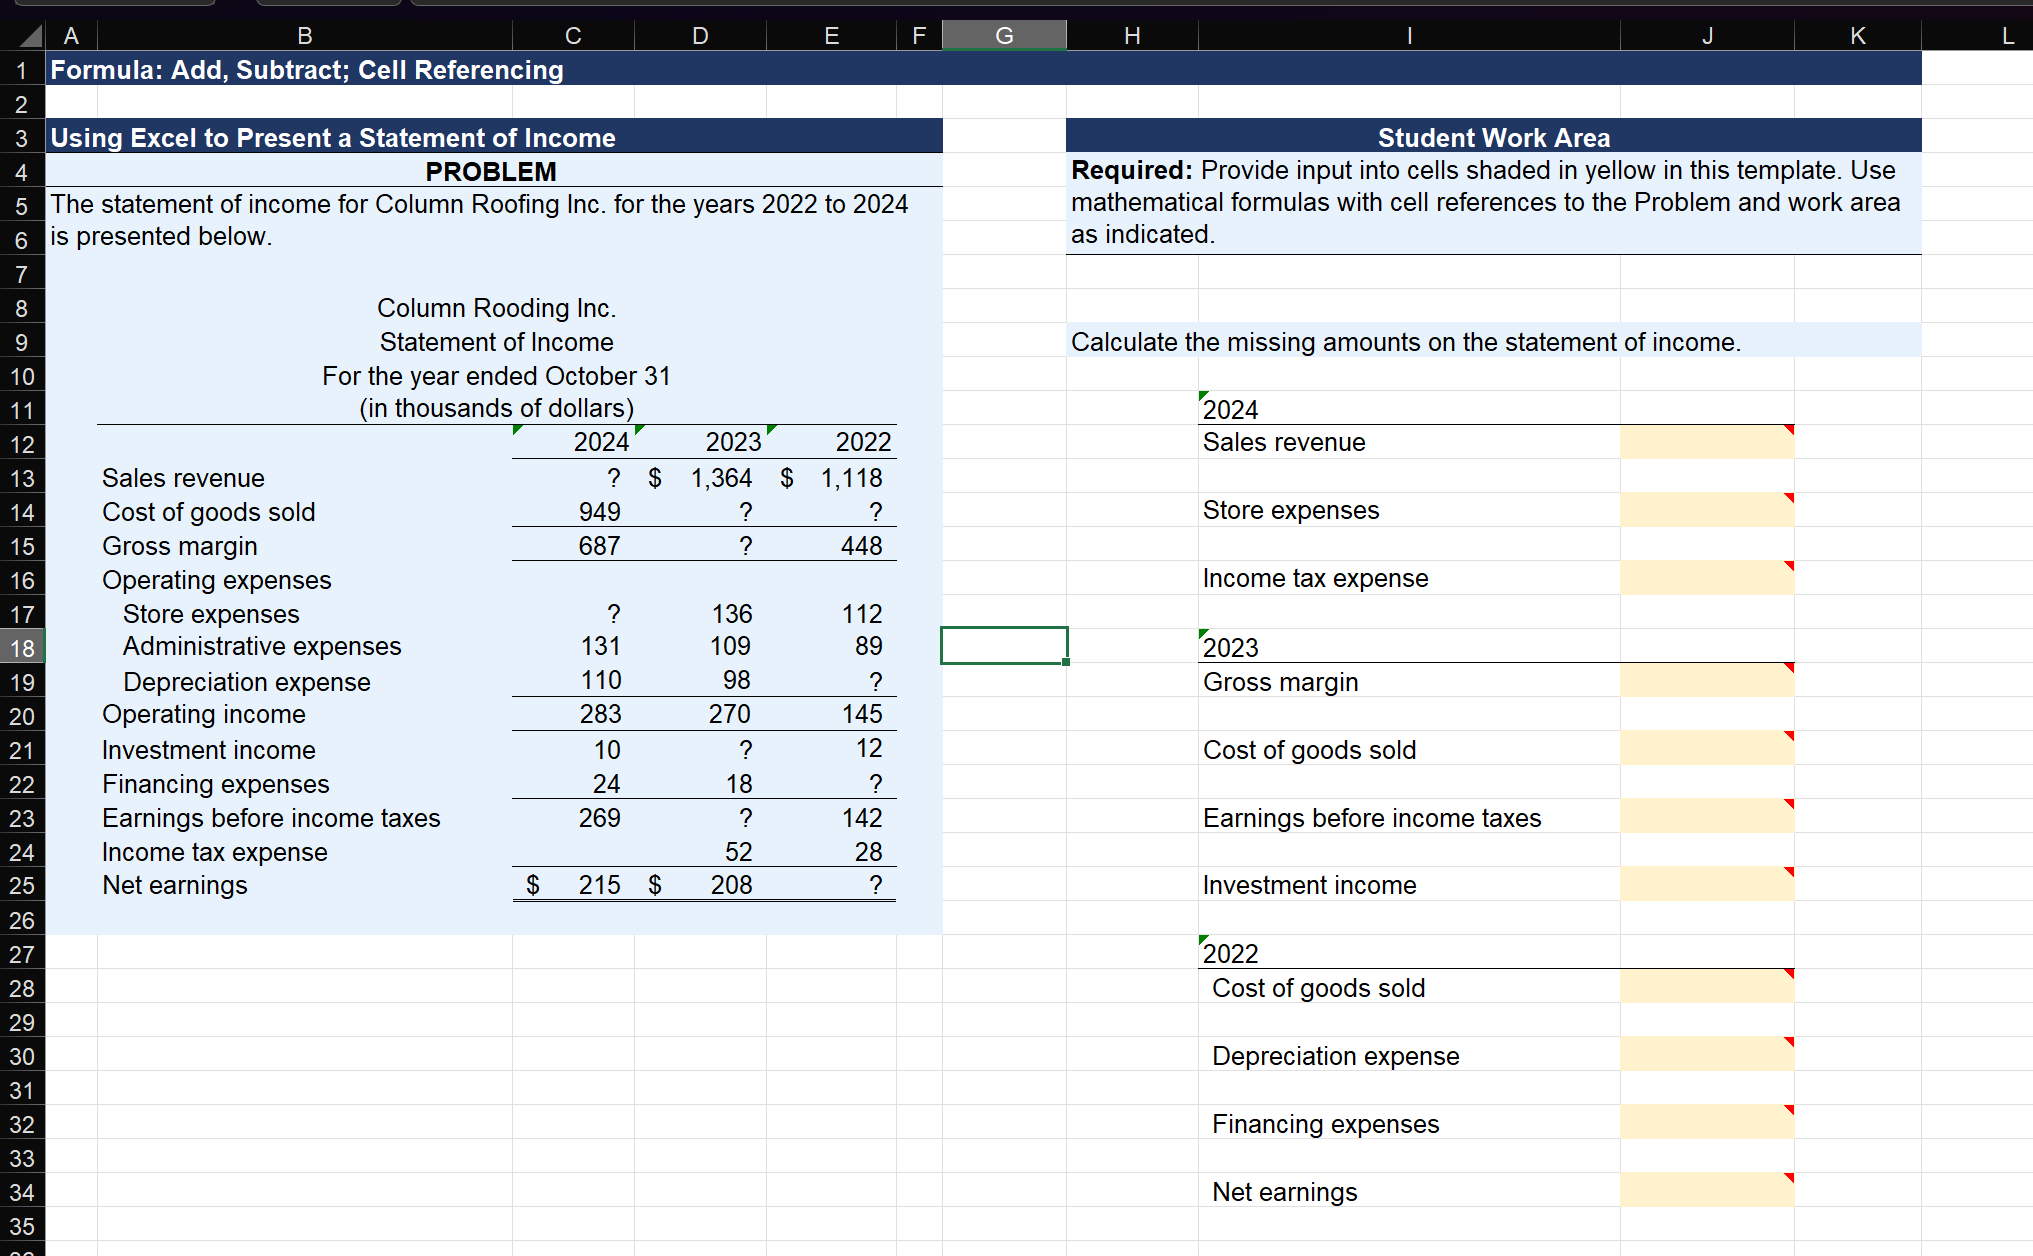
Task: Select row 1 header
Action: pyautogui.click(x=22, y=70)
